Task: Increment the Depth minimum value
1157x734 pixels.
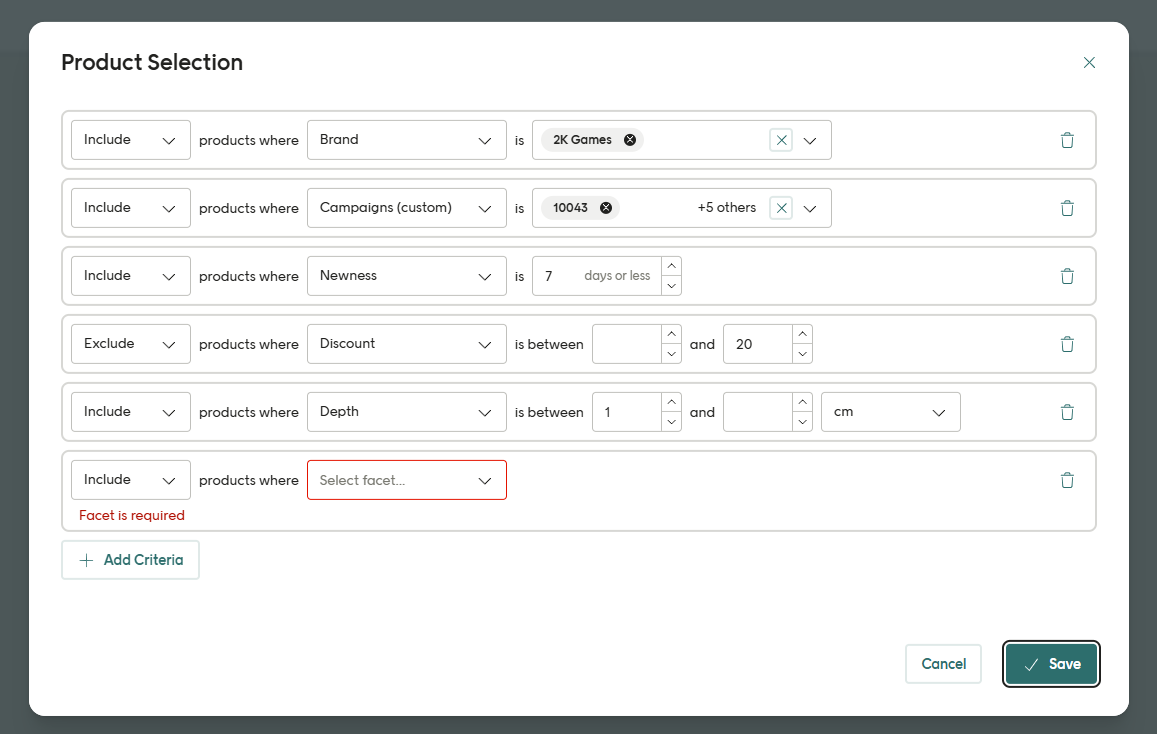Action: click(672, 402)
